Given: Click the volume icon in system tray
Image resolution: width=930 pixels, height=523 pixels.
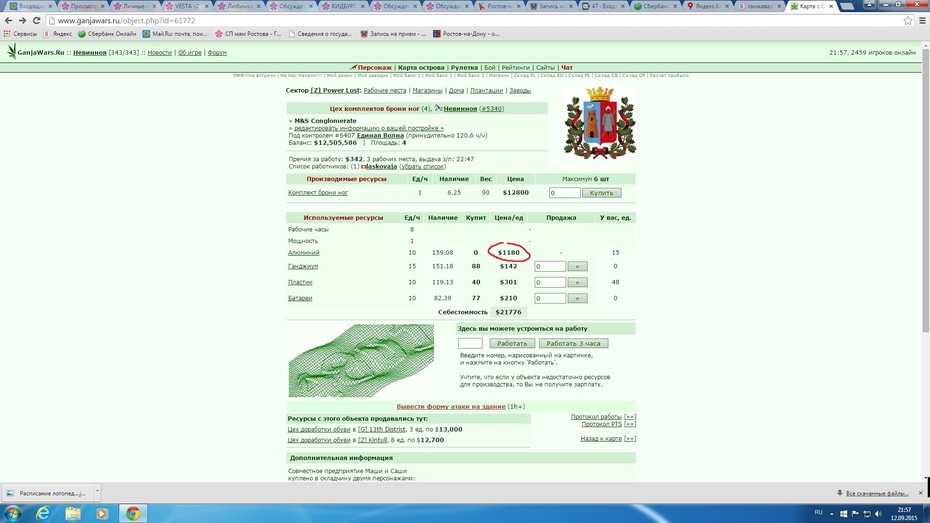Looking at the screenshot, I should click(878, 514).
